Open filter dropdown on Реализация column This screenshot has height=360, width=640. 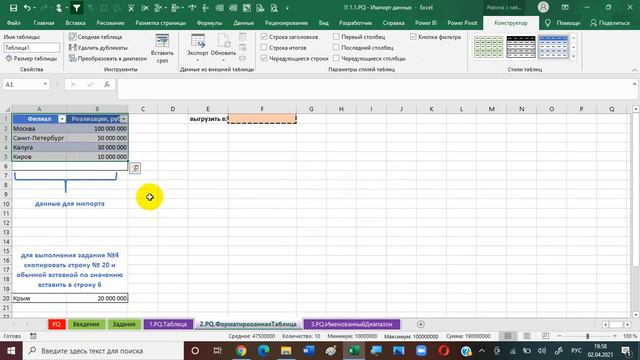tap(124, 119)
